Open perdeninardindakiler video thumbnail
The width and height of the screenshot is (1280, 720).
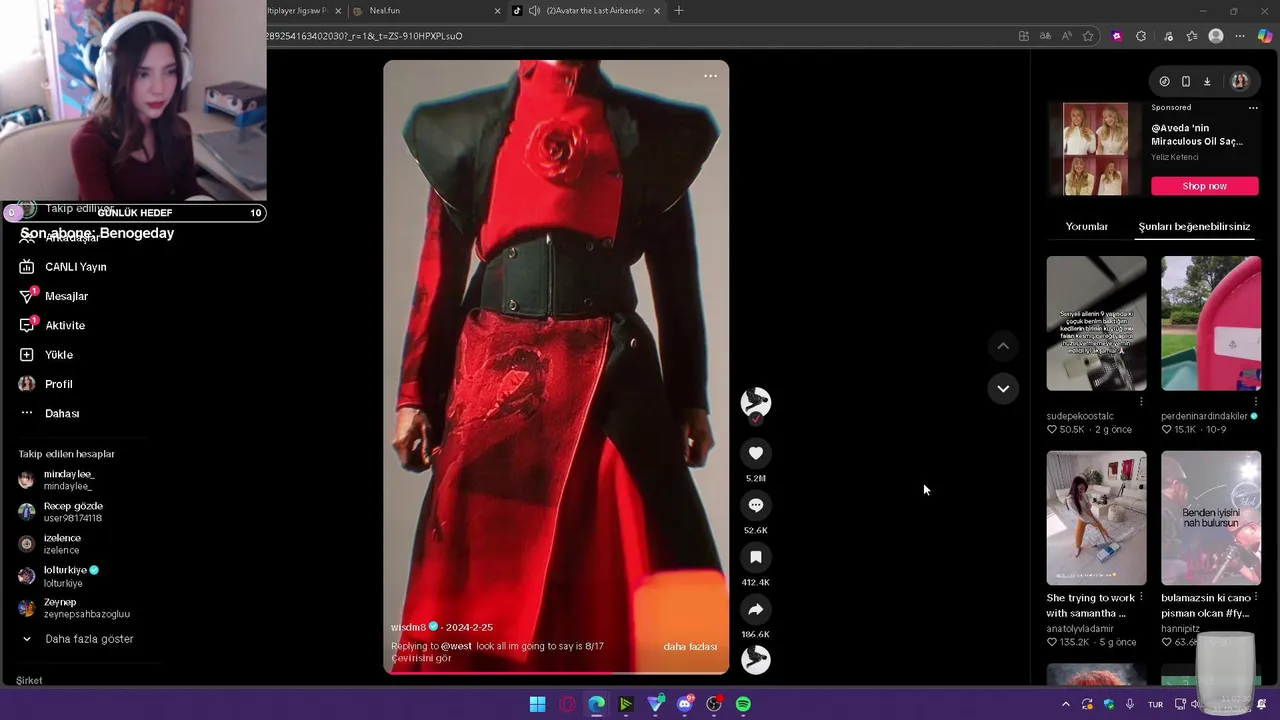(1211, 323)
